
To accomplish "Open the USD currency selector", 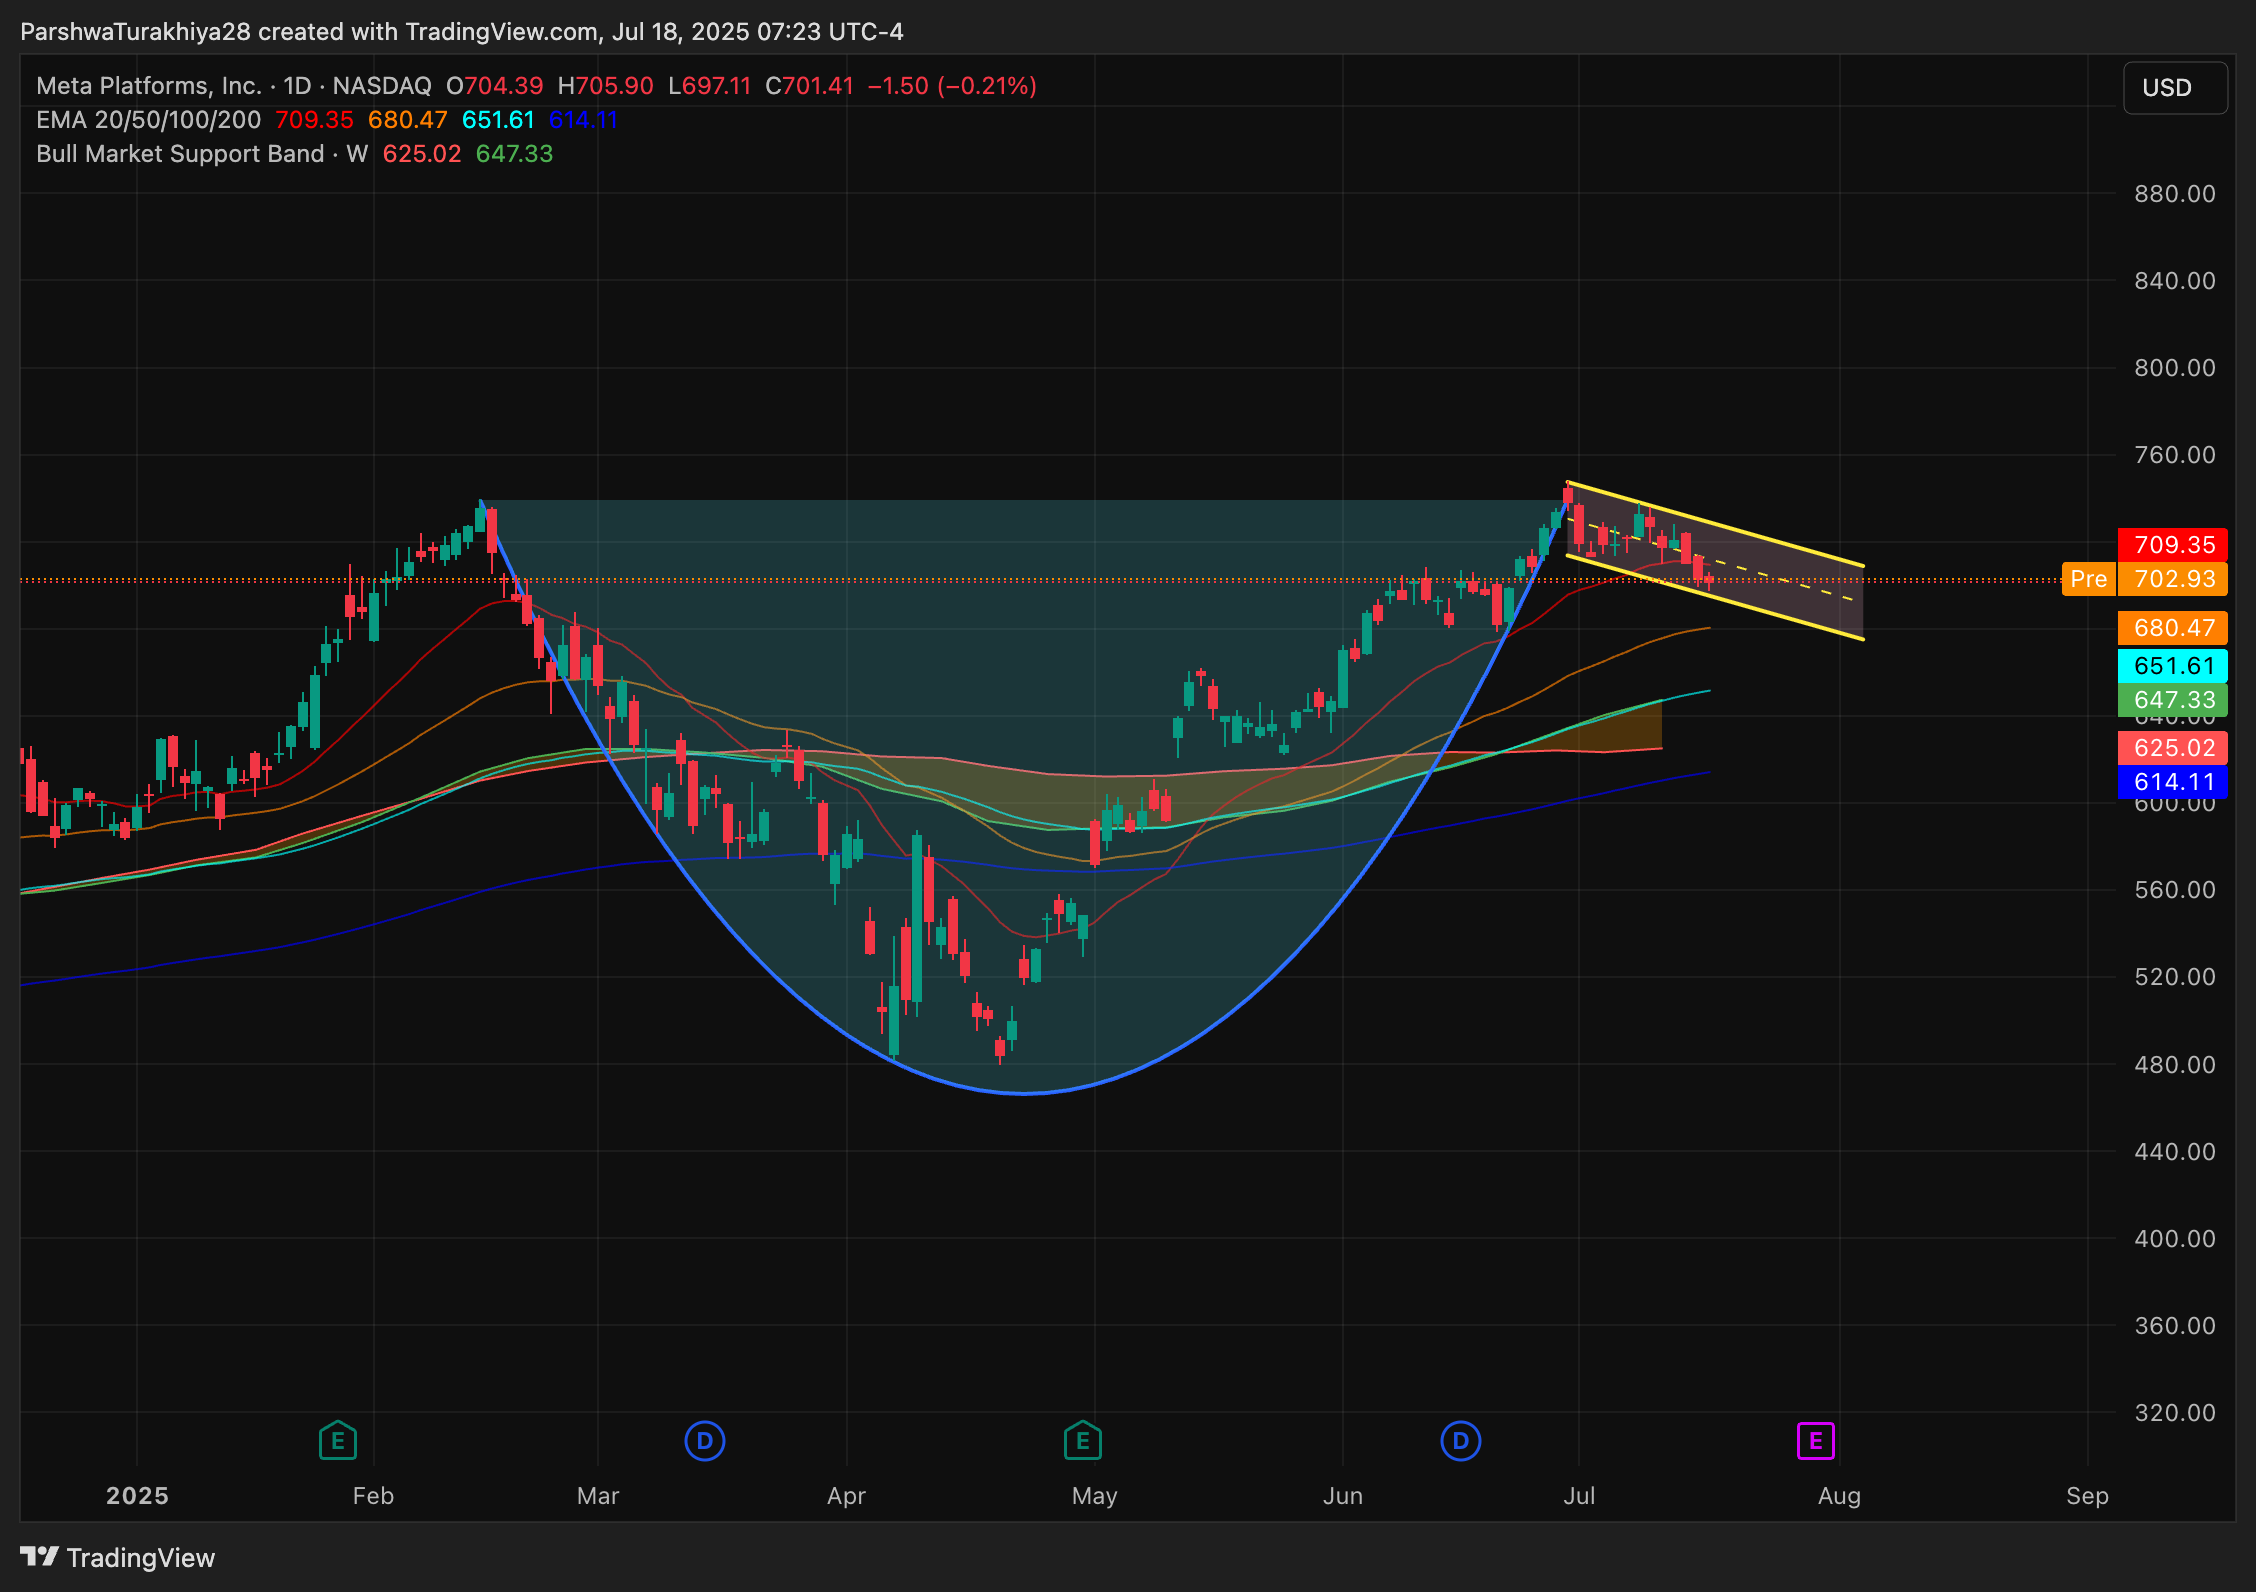I will [x=2175, y=88].
